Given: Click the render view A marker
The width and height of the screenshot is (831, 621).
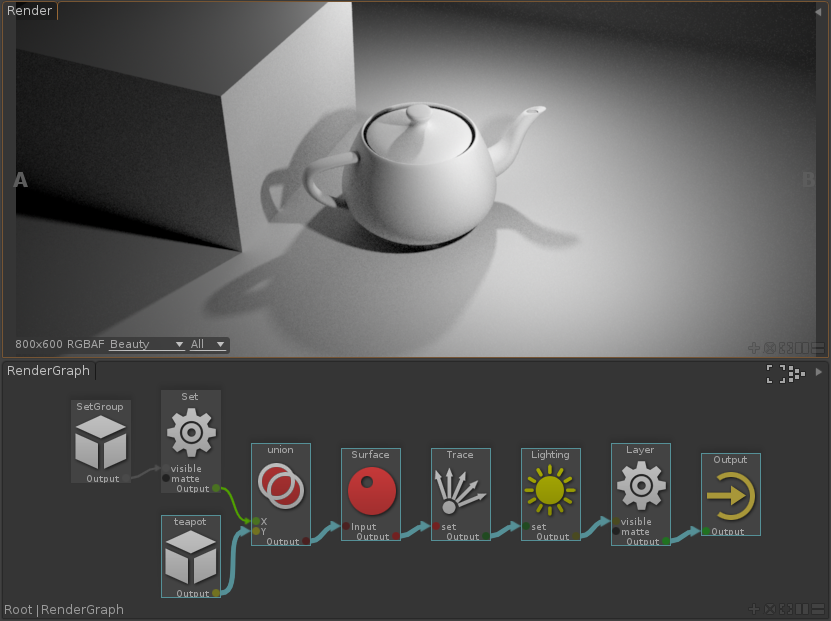Looking at the screenshot, I should point(20,180).
